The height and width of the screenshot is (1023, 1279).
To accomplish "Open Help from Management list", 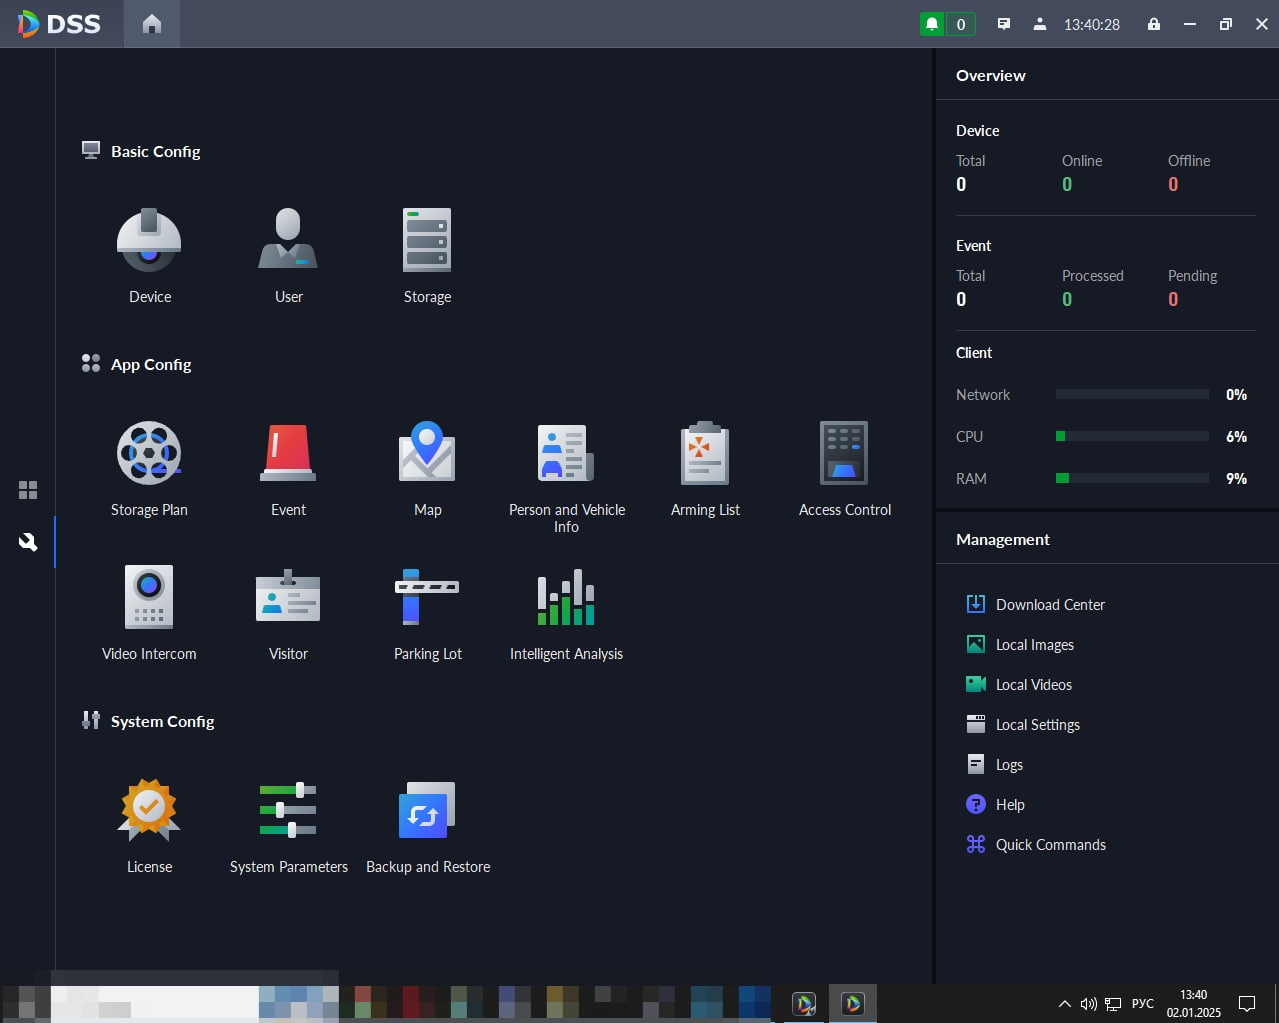I will (995, 804).
